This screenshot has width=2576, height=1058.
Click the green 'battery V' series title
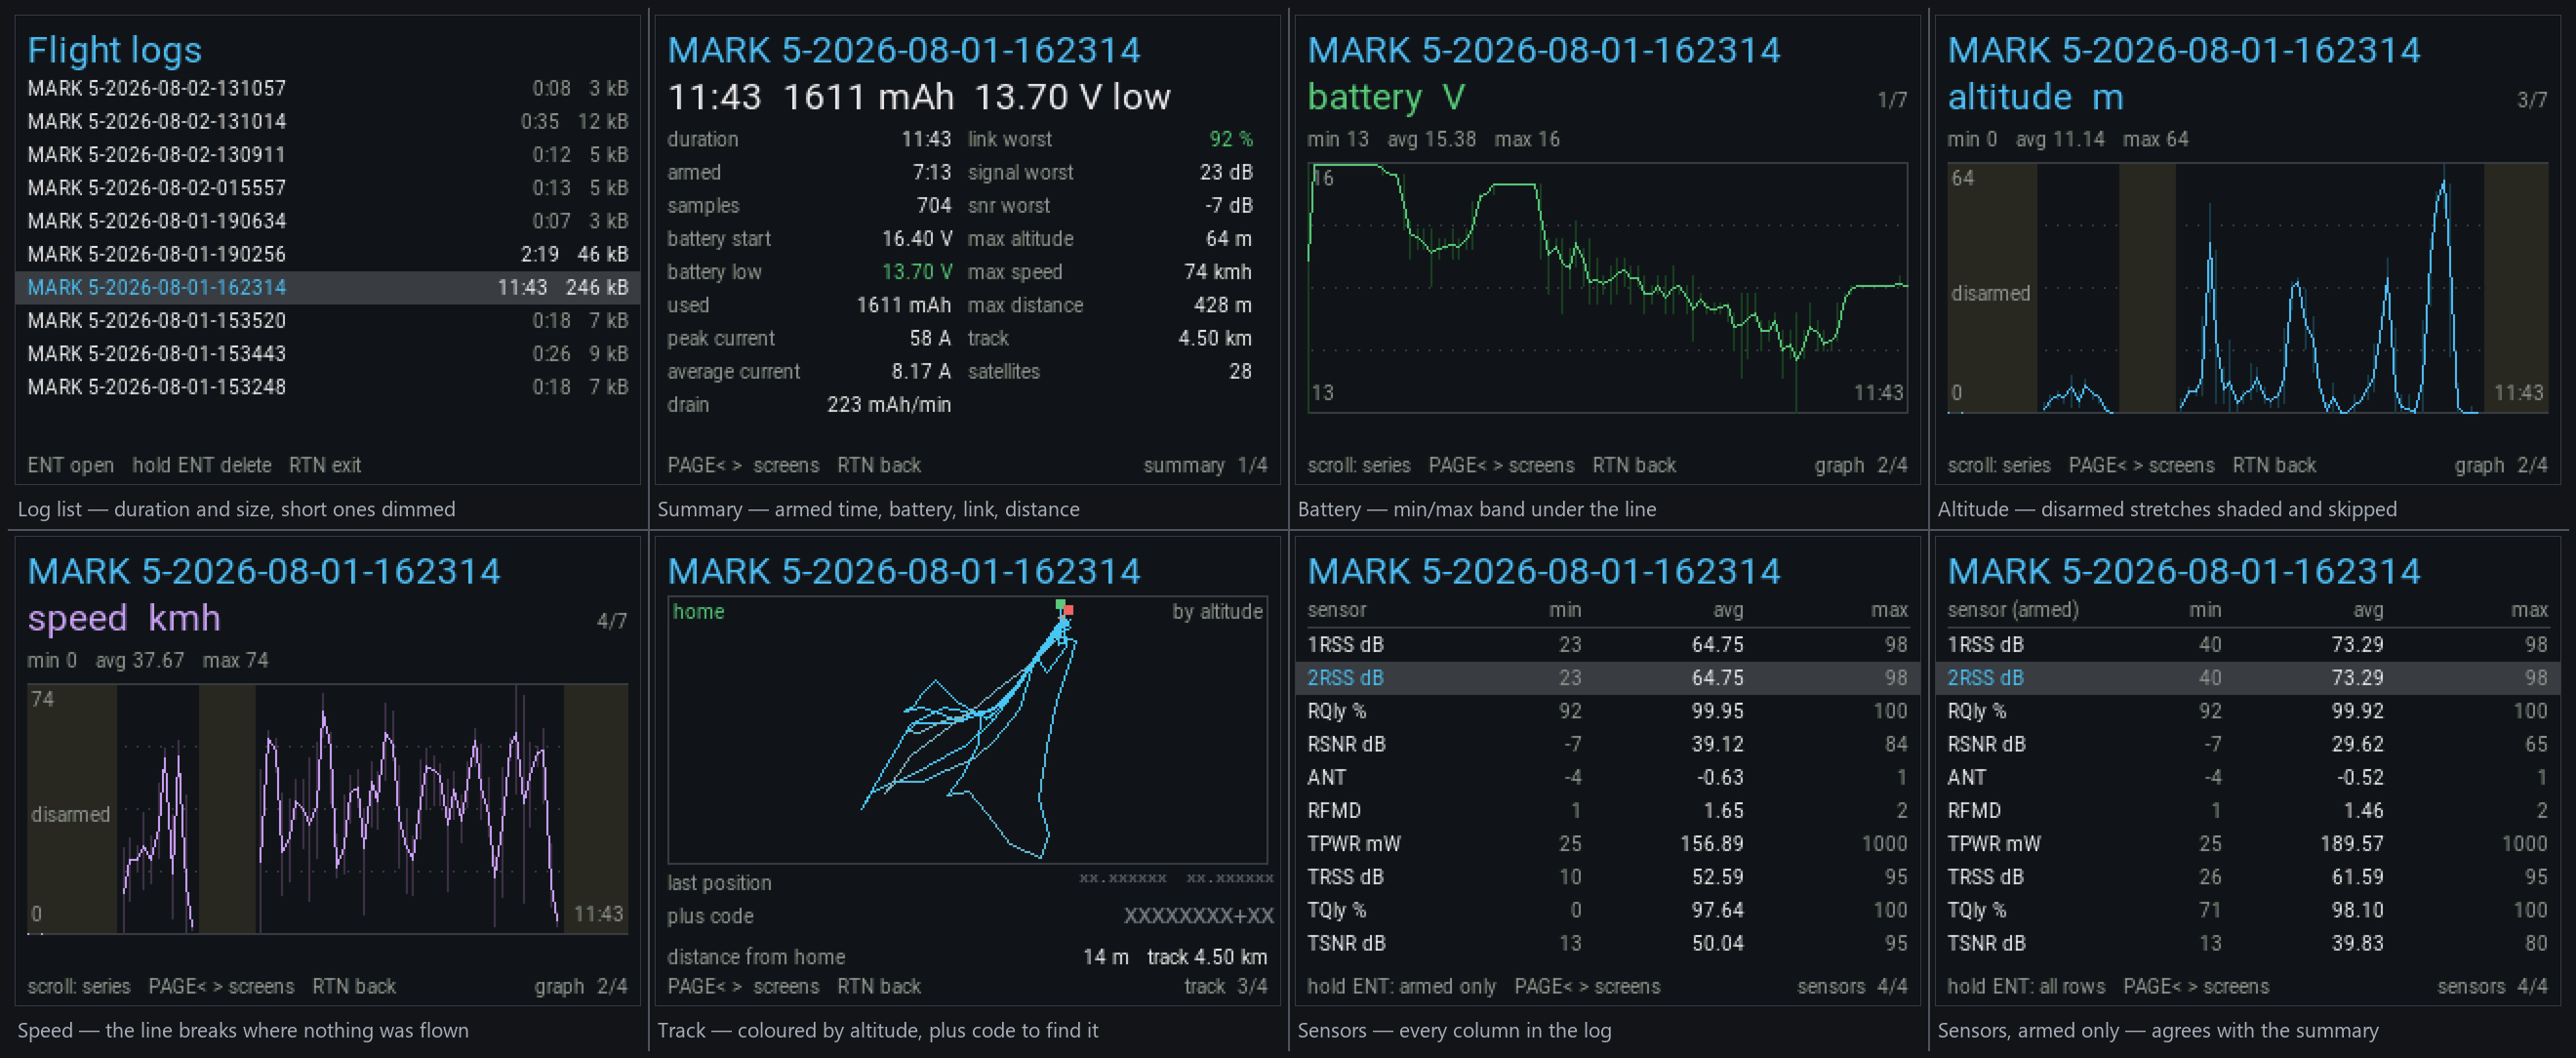(x=1386, y=97)
